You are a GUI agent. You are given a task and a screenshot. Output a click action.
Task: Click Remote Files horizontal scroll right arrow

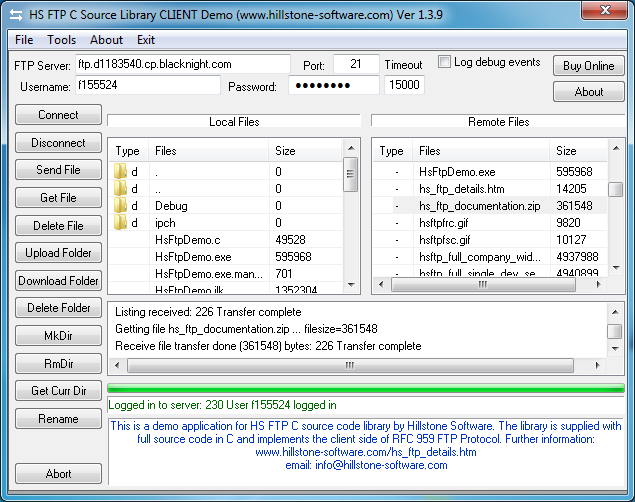[x=599, y=285]
